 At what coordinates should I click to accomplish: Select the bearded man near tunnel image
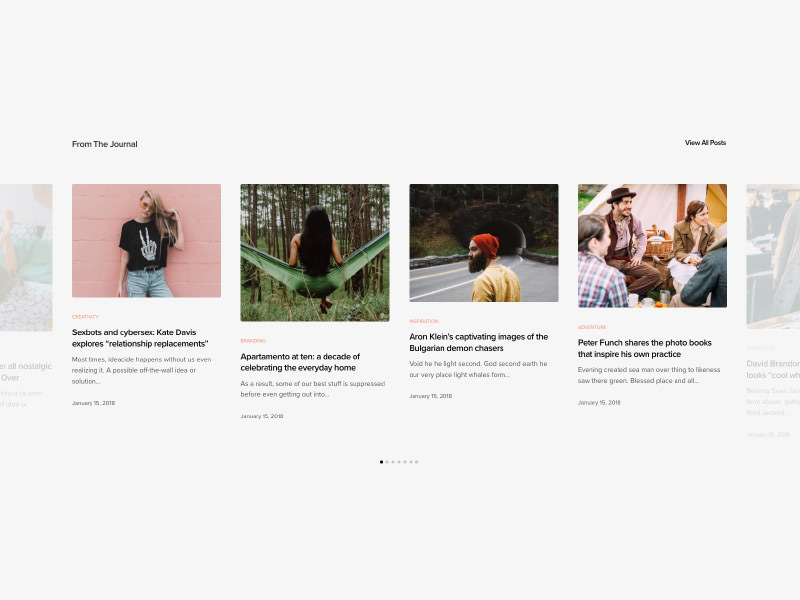point(484,243)
